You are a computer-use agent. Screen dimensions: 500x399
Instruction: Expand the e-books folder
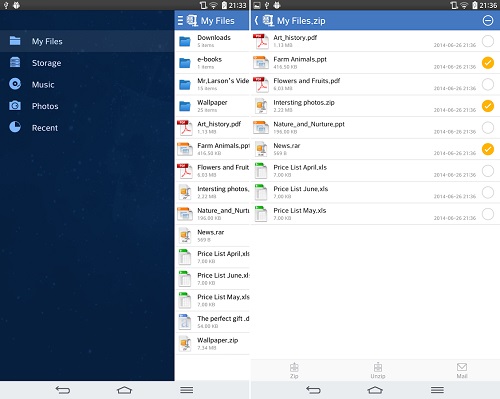point(212,63)
